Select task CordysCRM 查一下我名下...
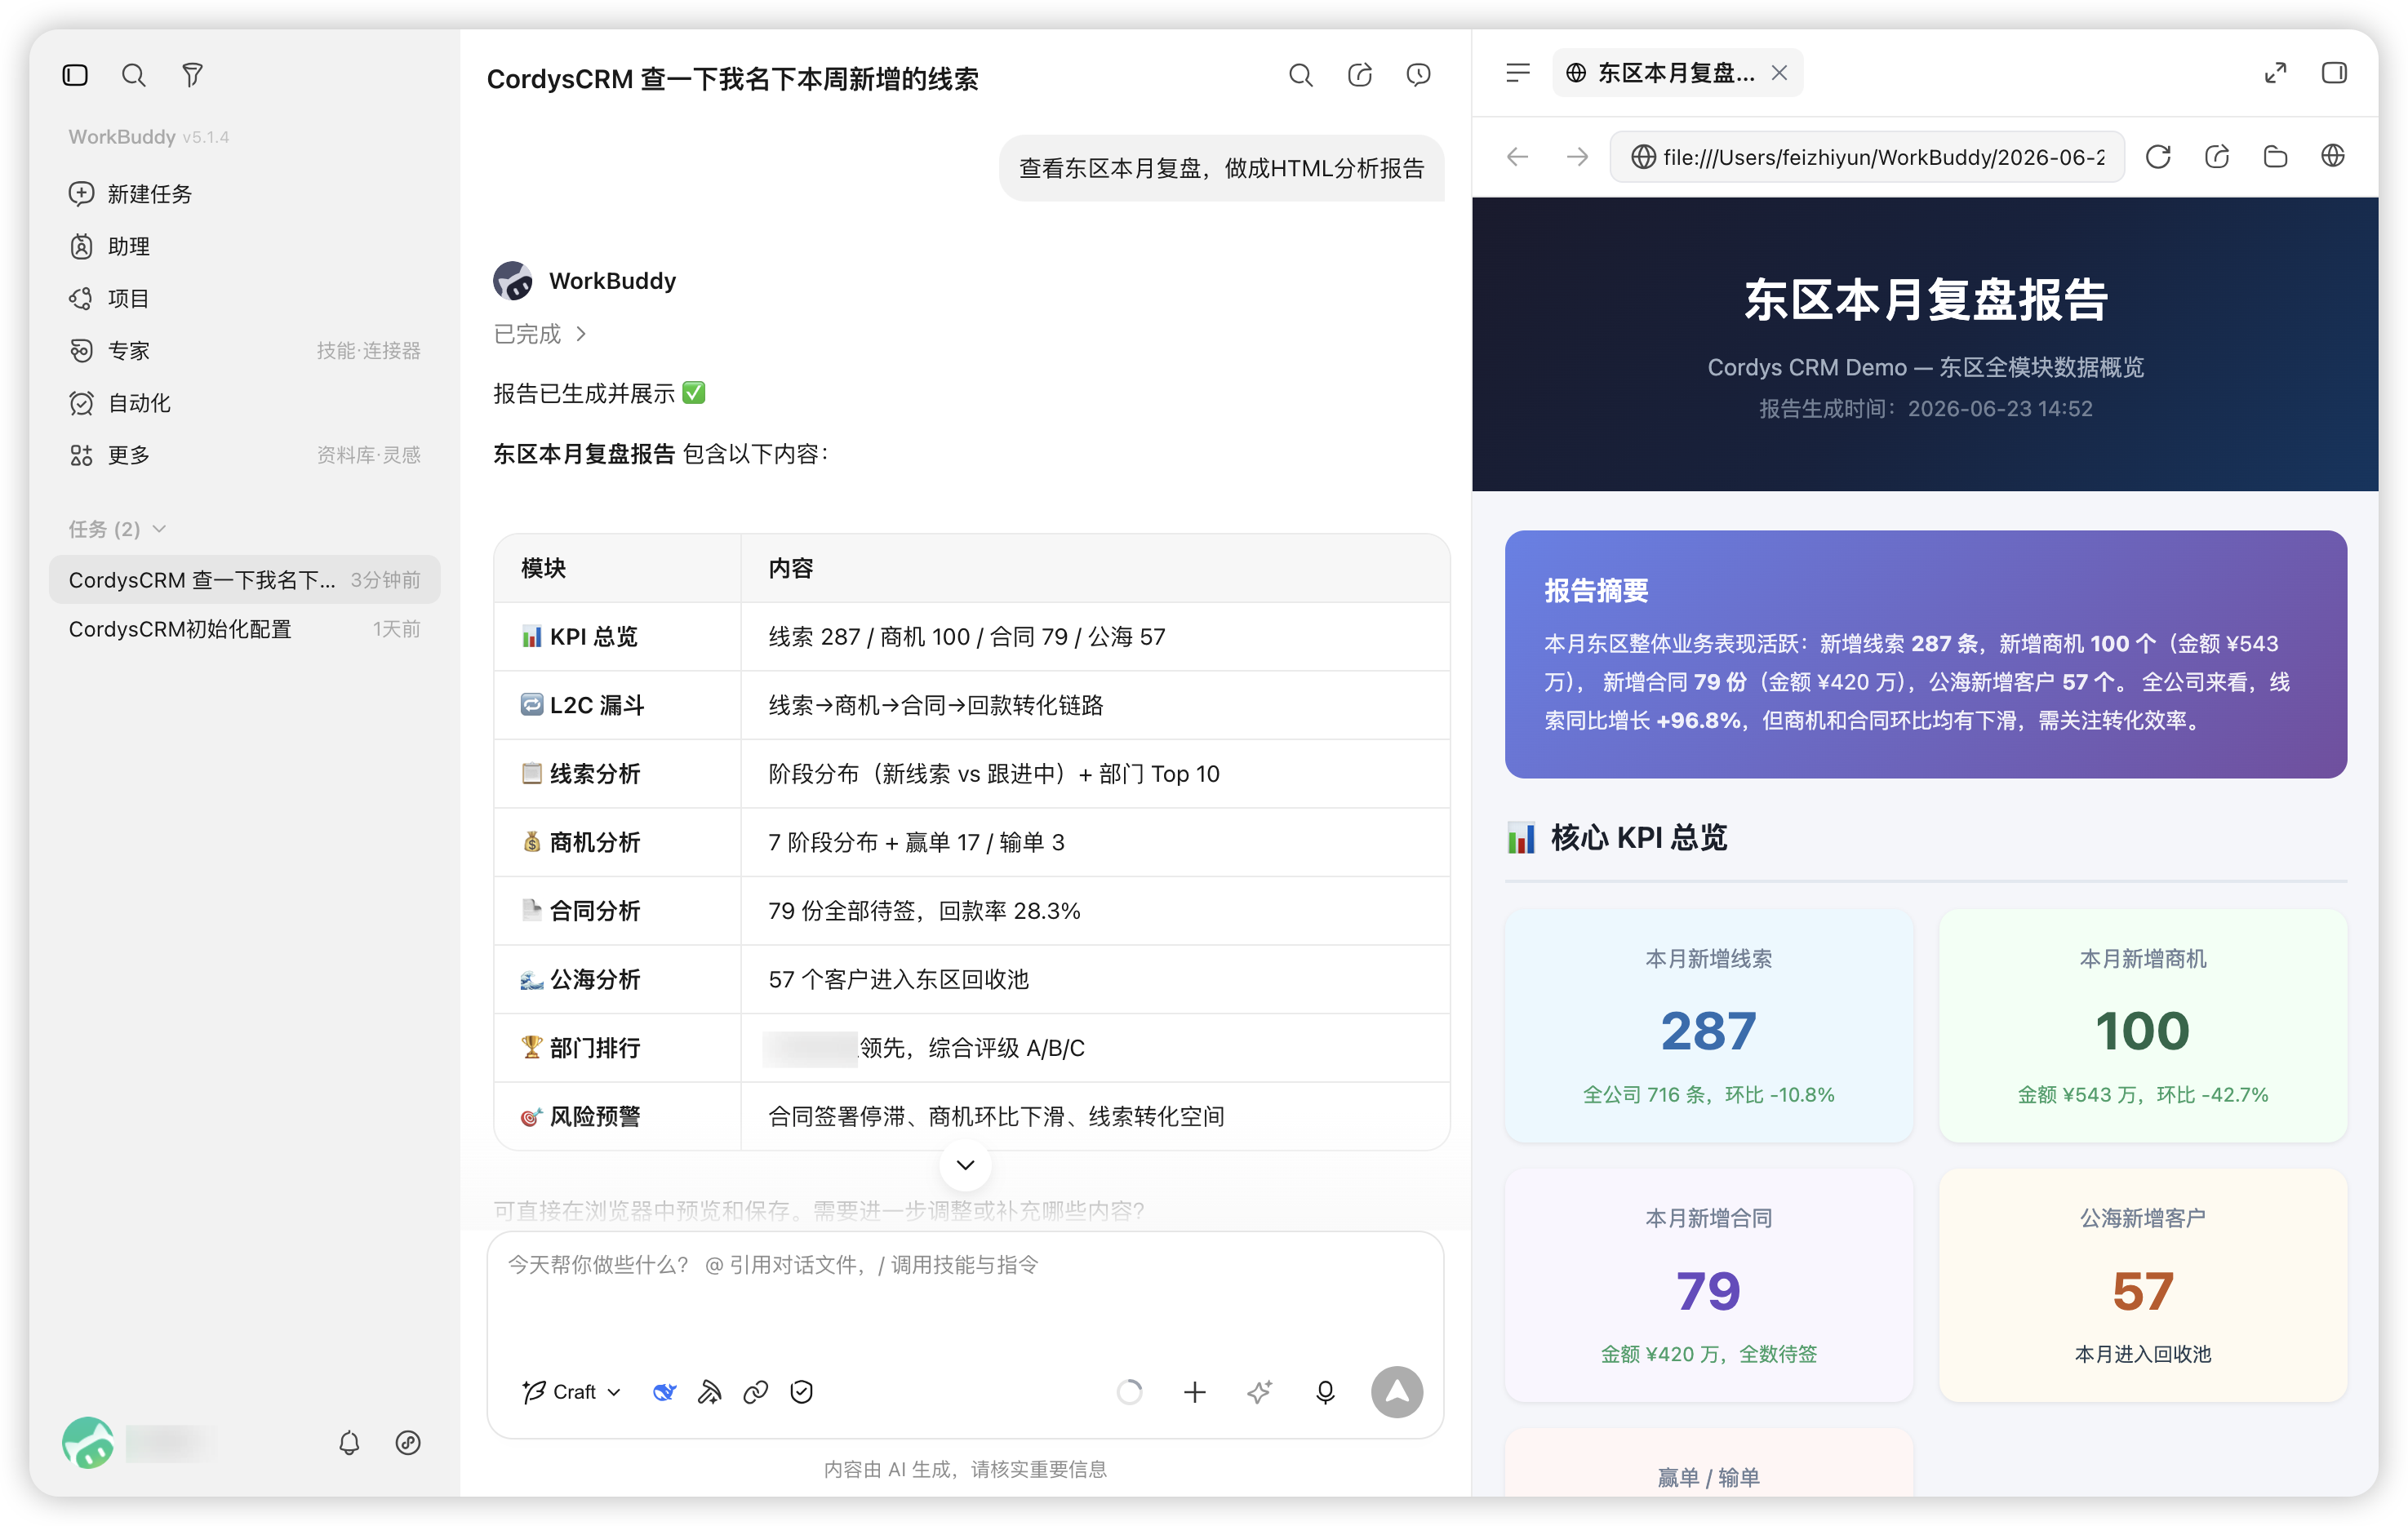 (245, 580)
